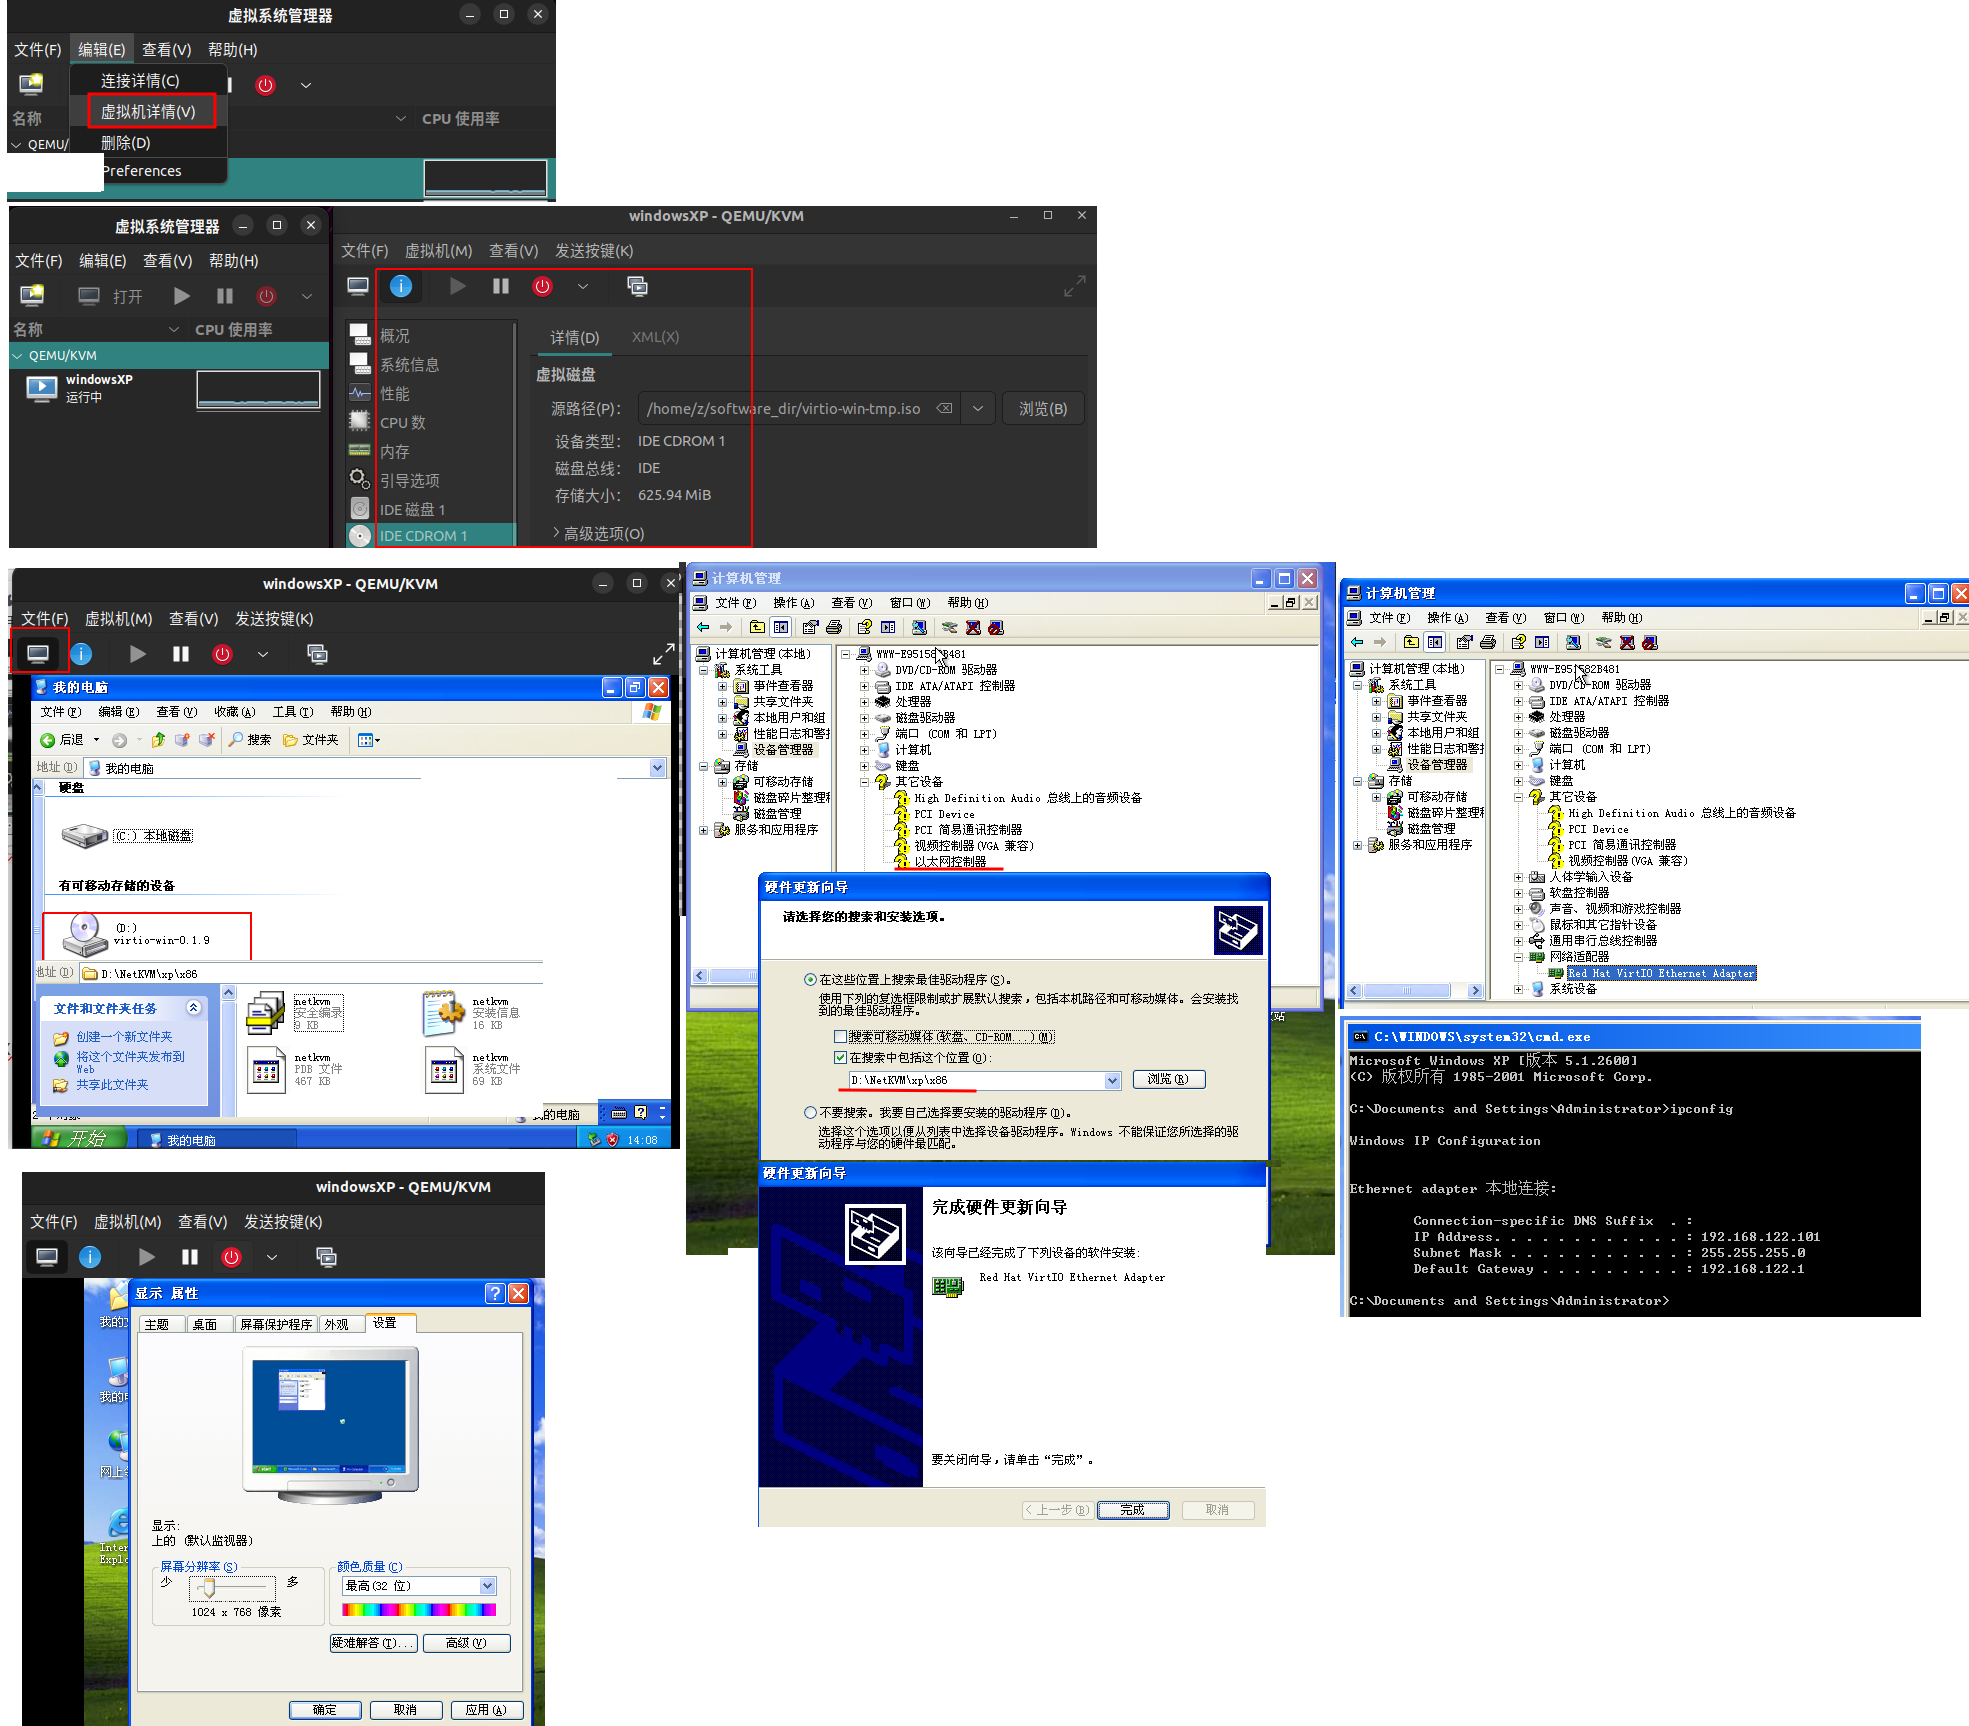1969x1726 pixels.
Task: Collapse 网络适配器 tree node
Action: pos(1518,957)
